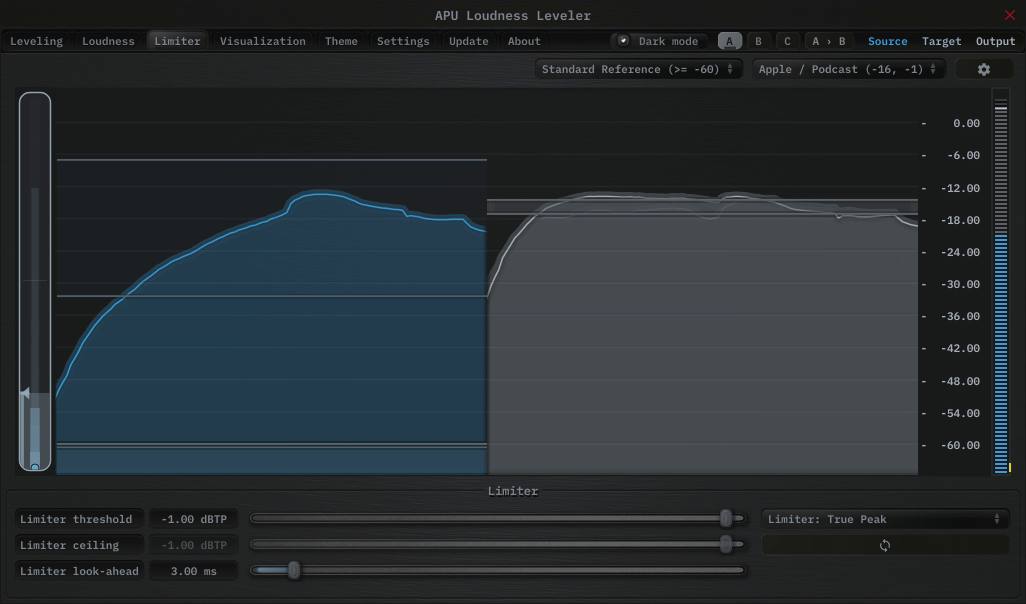Click the Limiter look-ahead value field
The width and height of the screenshot is (1026, 604).
(193, 571)
